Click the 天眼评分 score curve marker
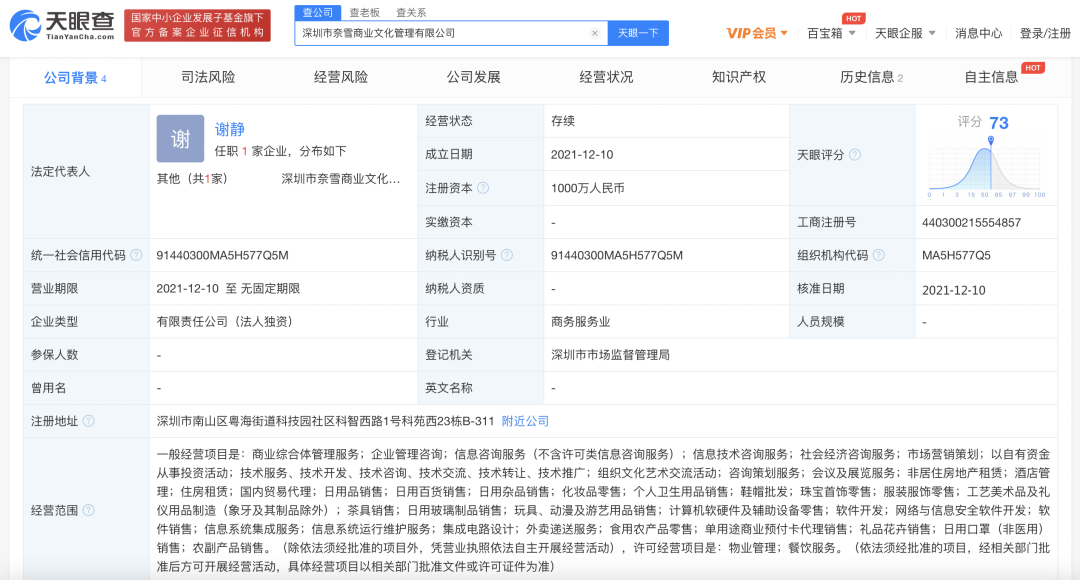 tap(989, 151)
